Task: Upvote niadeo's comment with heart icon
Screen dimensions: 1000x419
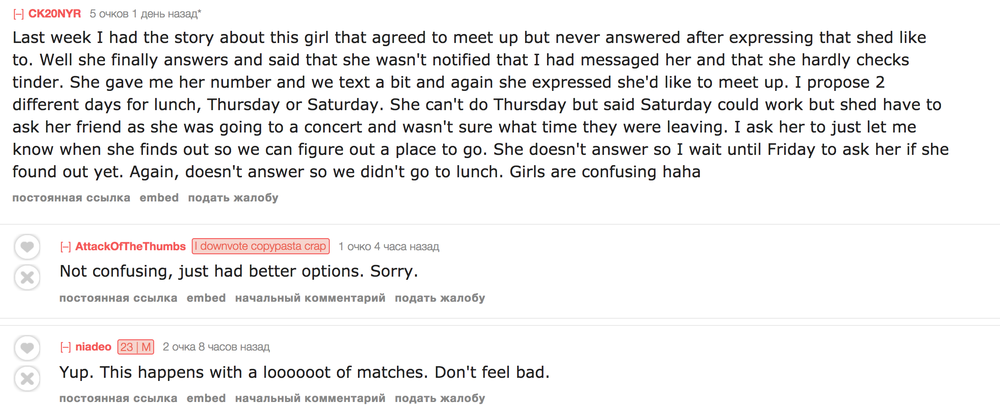Action: (28, 348)
